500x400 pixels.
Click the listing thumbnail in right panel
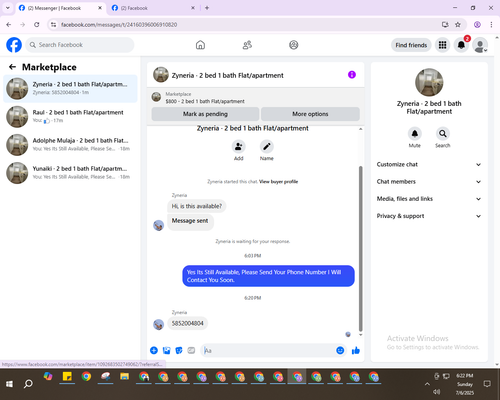coord(429,82)
